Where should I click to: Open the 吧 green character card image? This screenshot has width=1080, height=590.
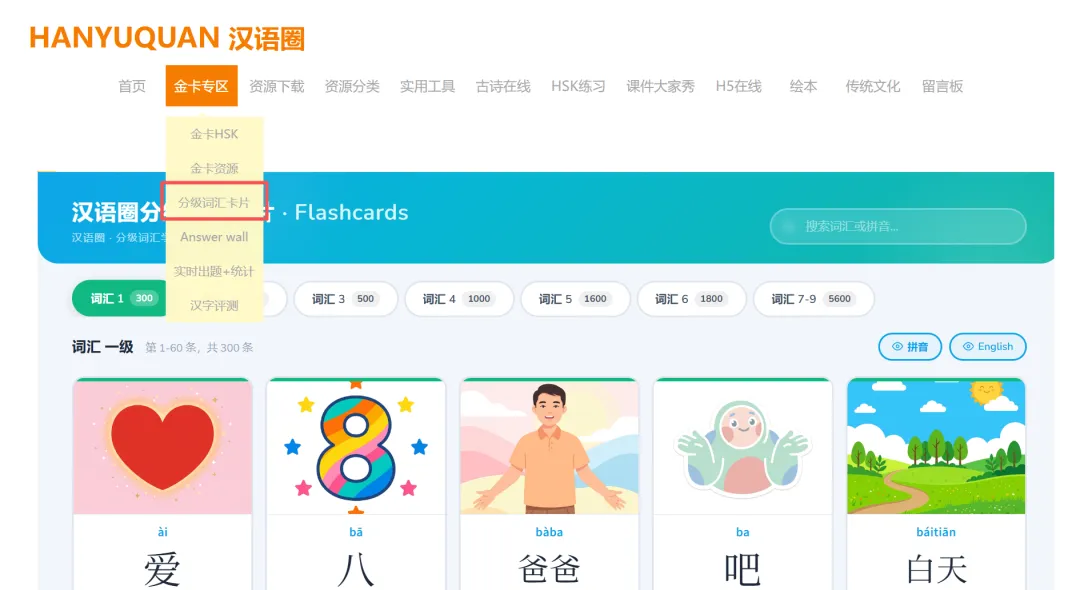click(742, 447)
